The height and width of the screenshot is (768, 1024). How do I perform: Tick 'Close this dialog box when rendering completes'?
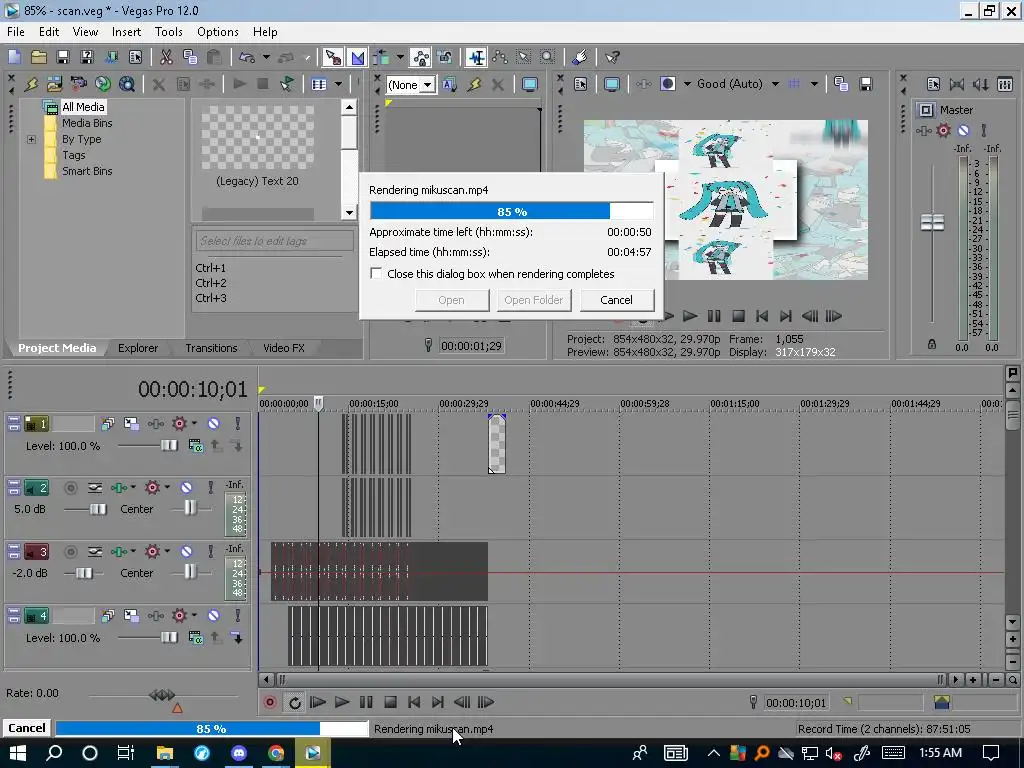(376, 274)
